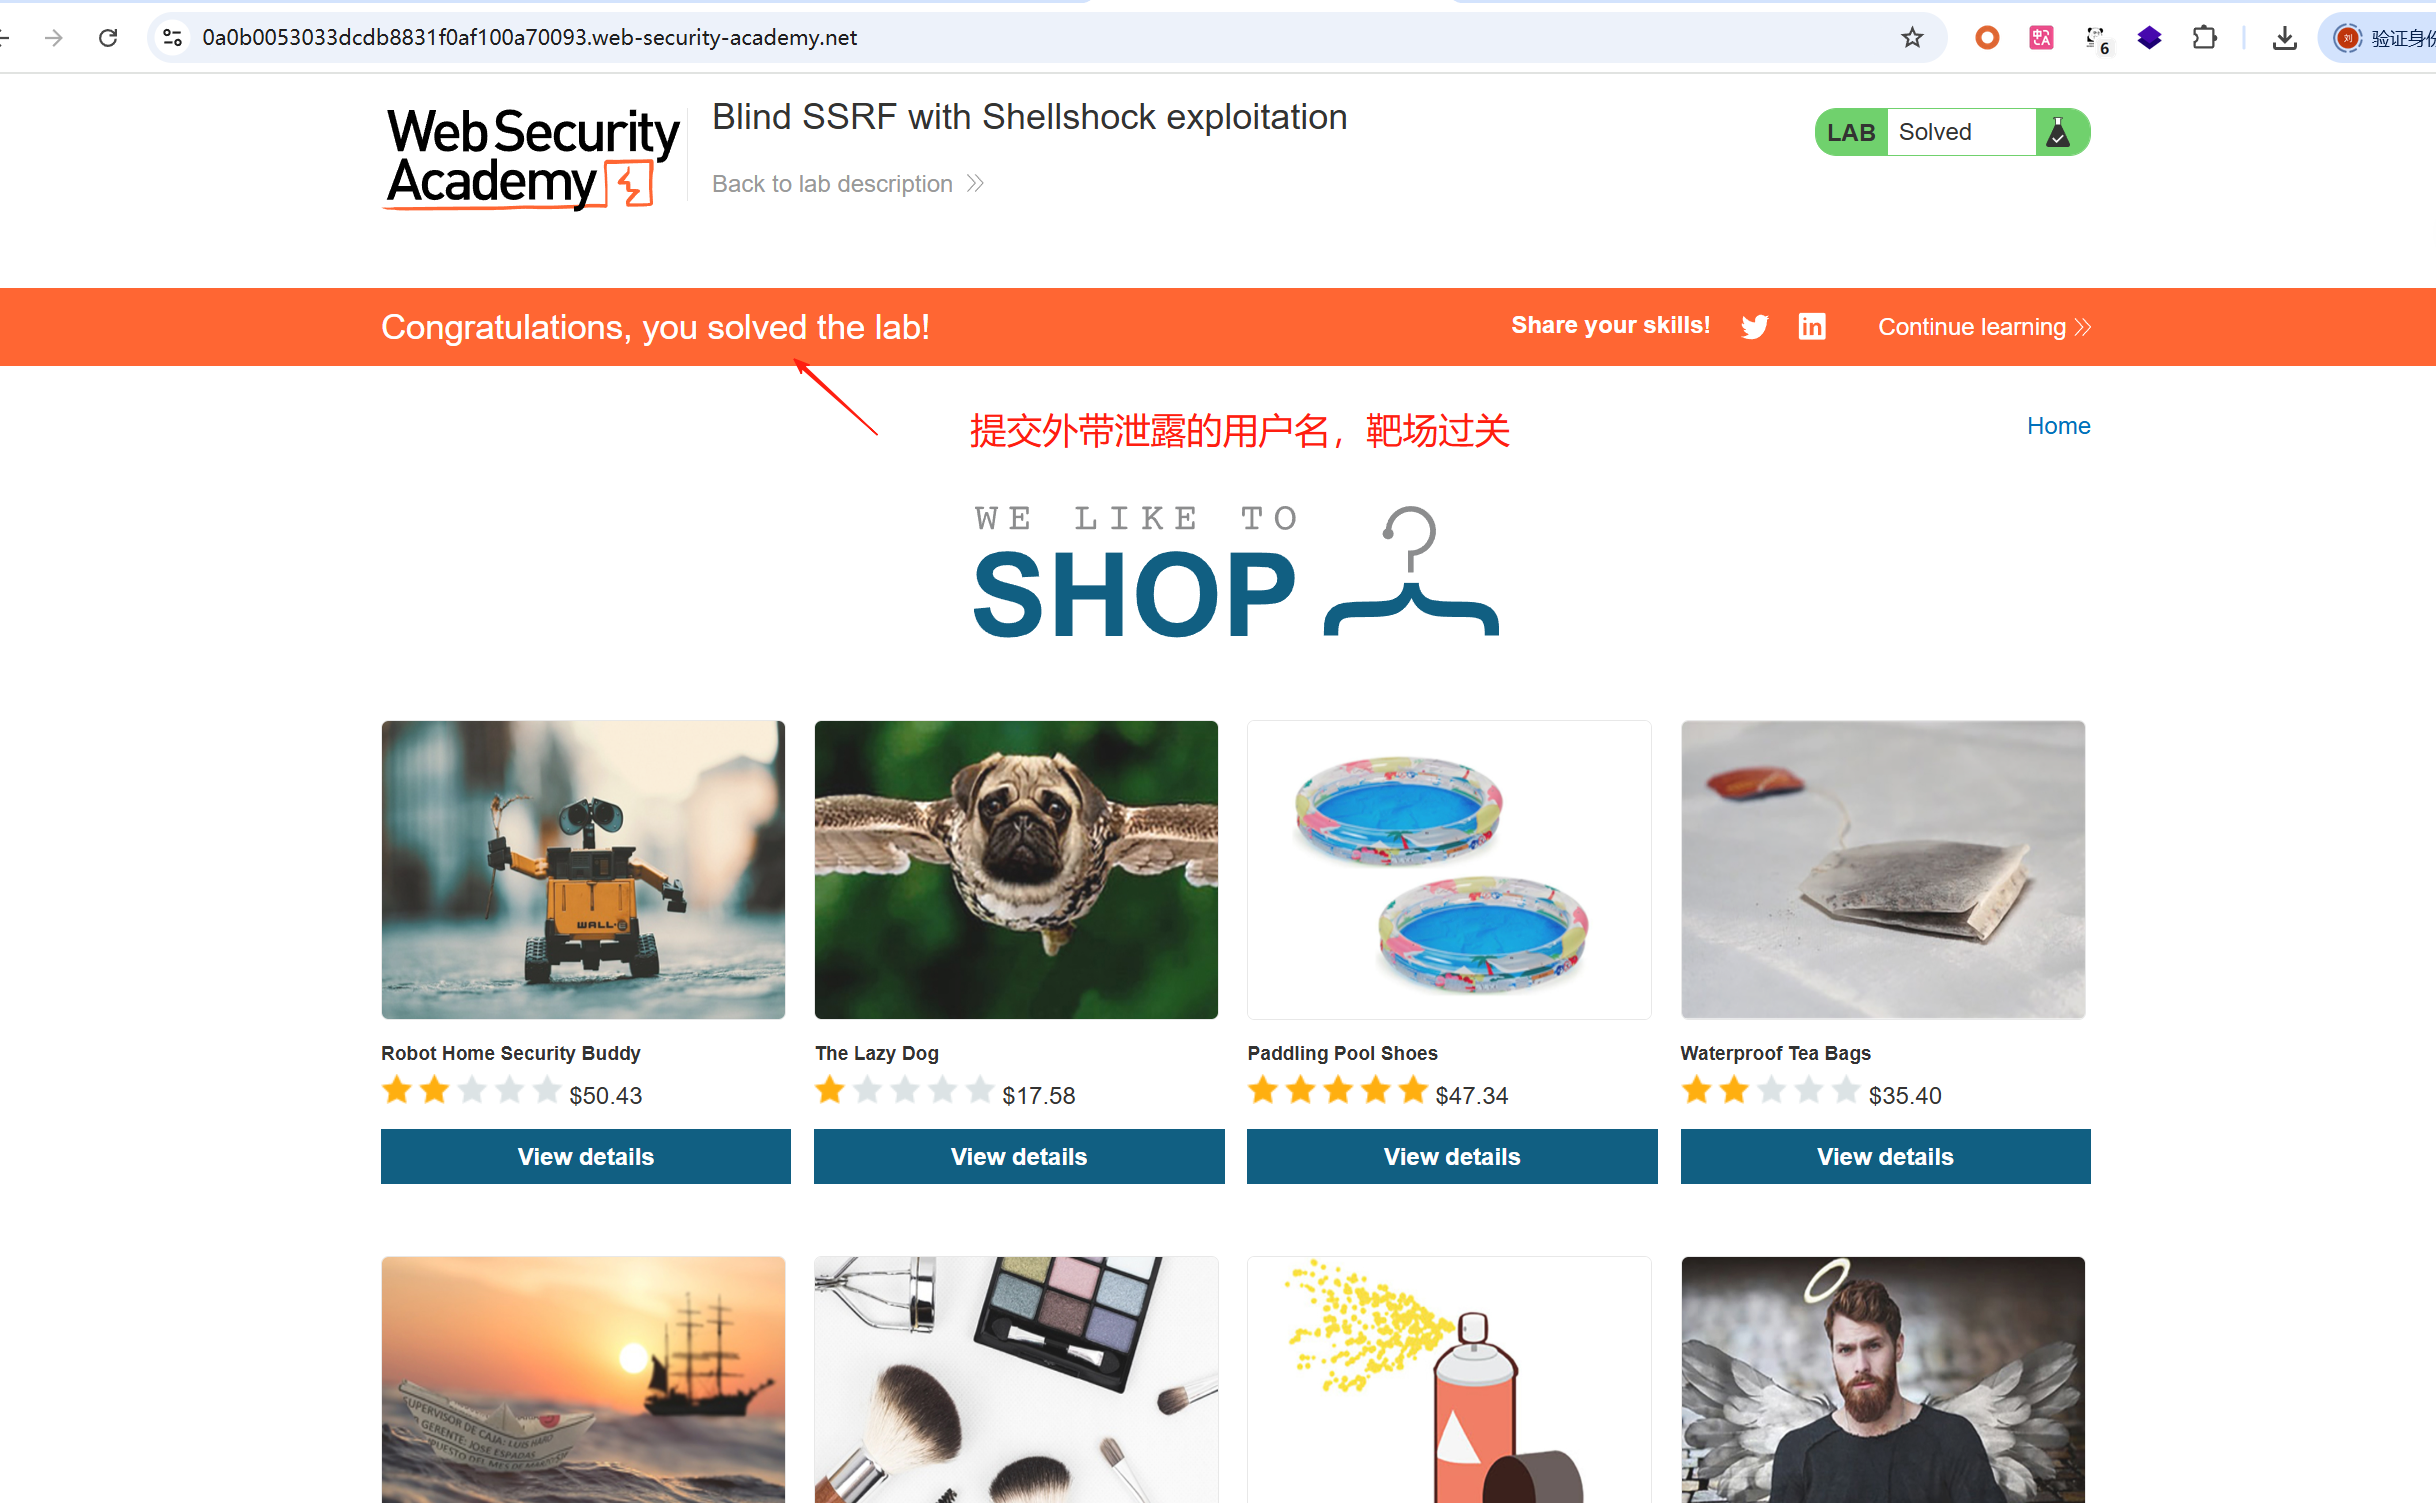Go forward with browser arrow

click(x=54, y=38)
